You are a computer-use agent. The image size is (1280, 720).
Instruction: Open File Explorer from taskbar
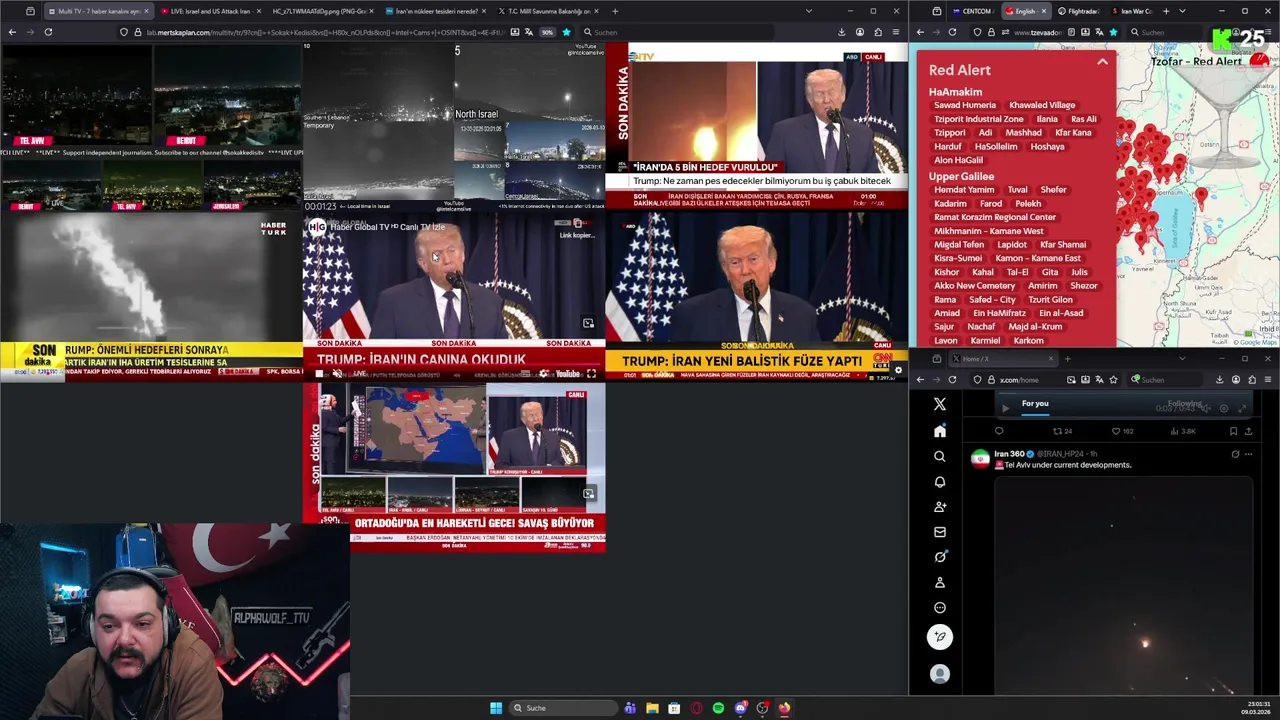pyautogui.click(x=652, y=708)
